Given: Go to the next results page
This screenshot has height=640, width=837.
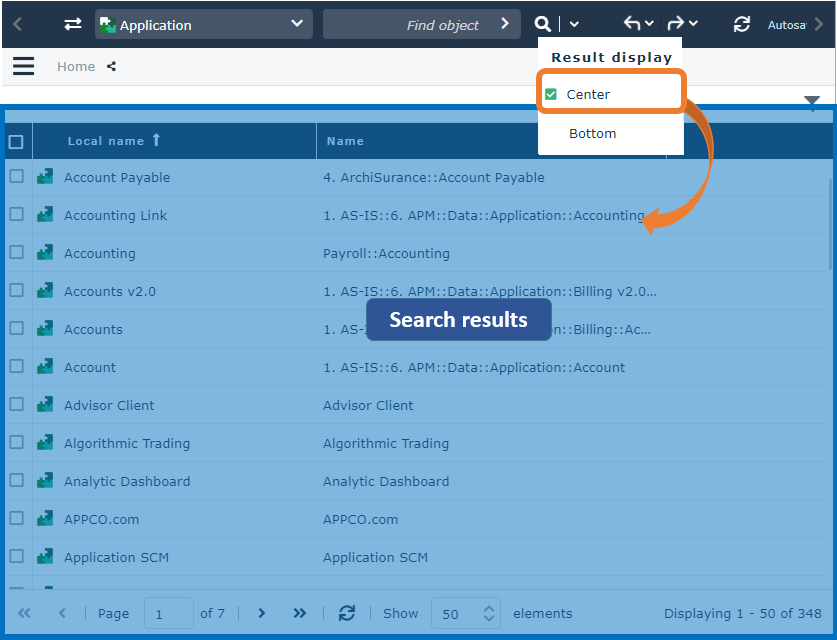Looking at the screenshot, I should (262, 613).
